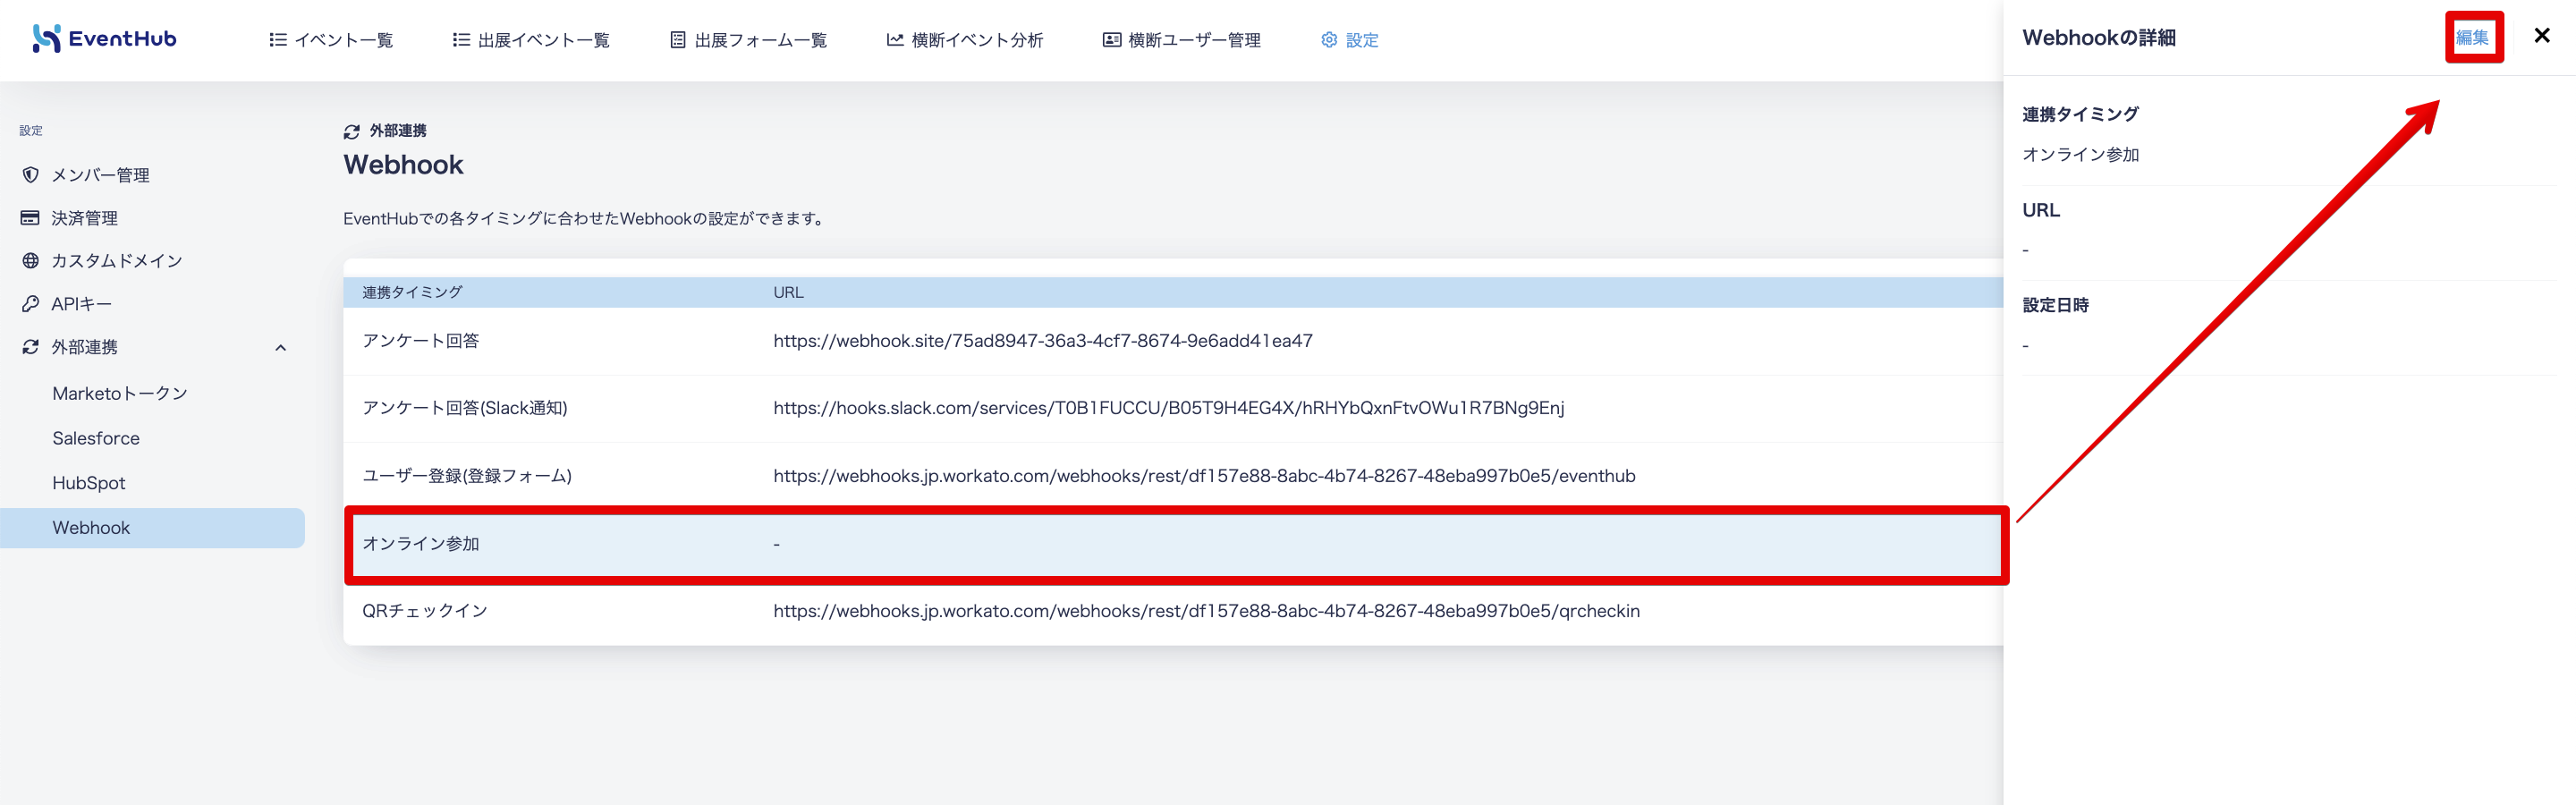Select 外部連携 in sidebar
Image resolution: width=2576 pixels, height=805 pixels.
(x=85, y=347)
